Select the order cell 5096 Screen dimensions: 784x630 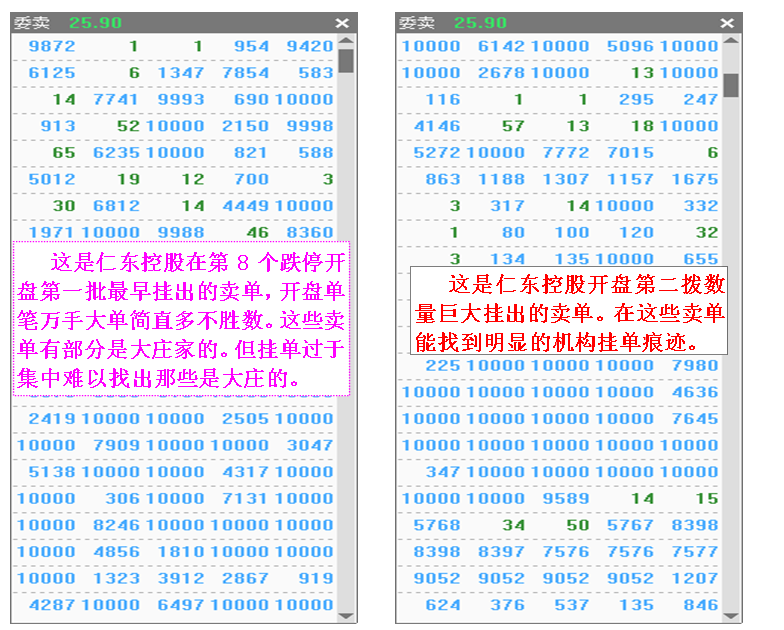630,46
